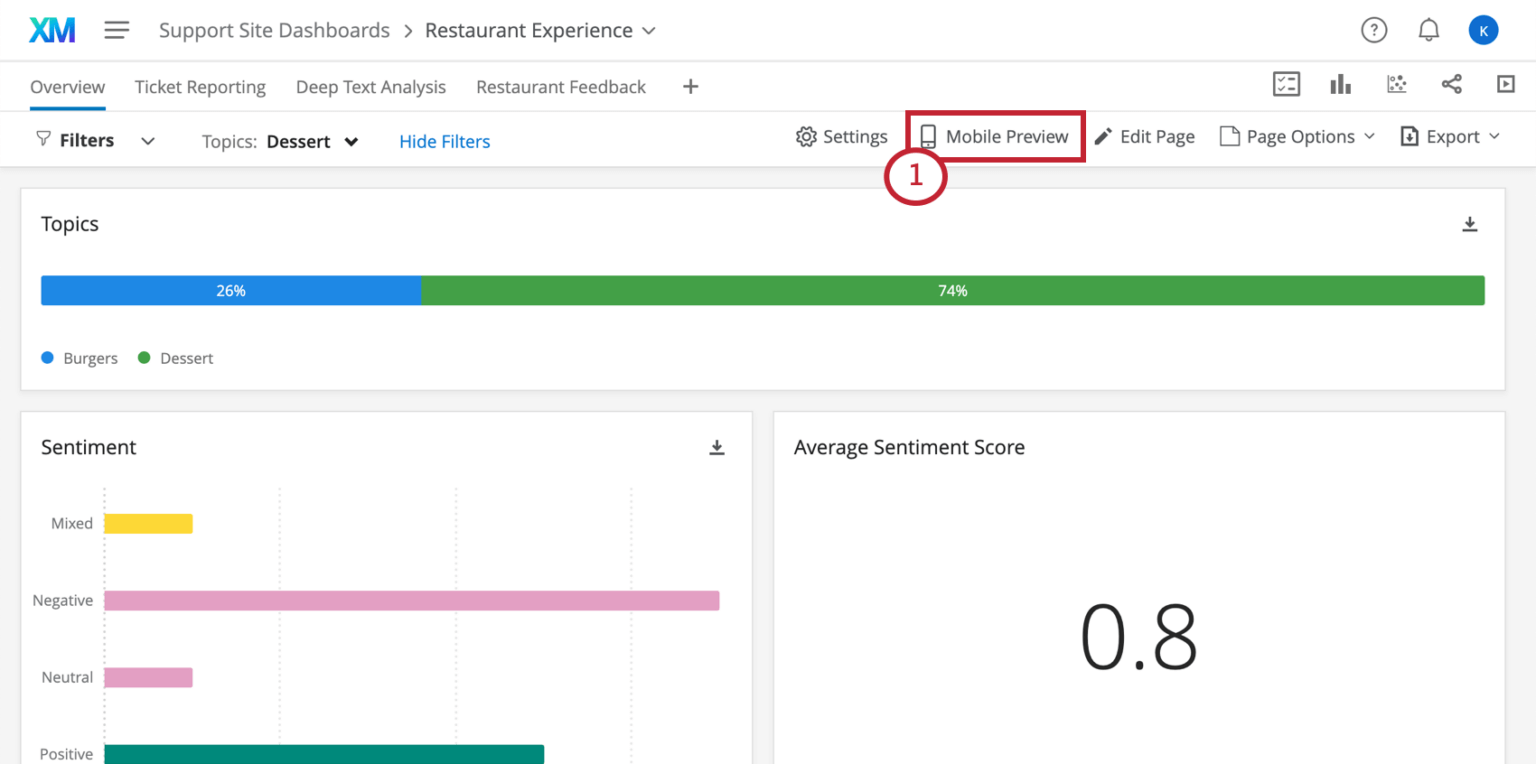Switch to the Deep Text Analysis tab
This screenshot has width=1536, height=764.
(x=370, y=87)
